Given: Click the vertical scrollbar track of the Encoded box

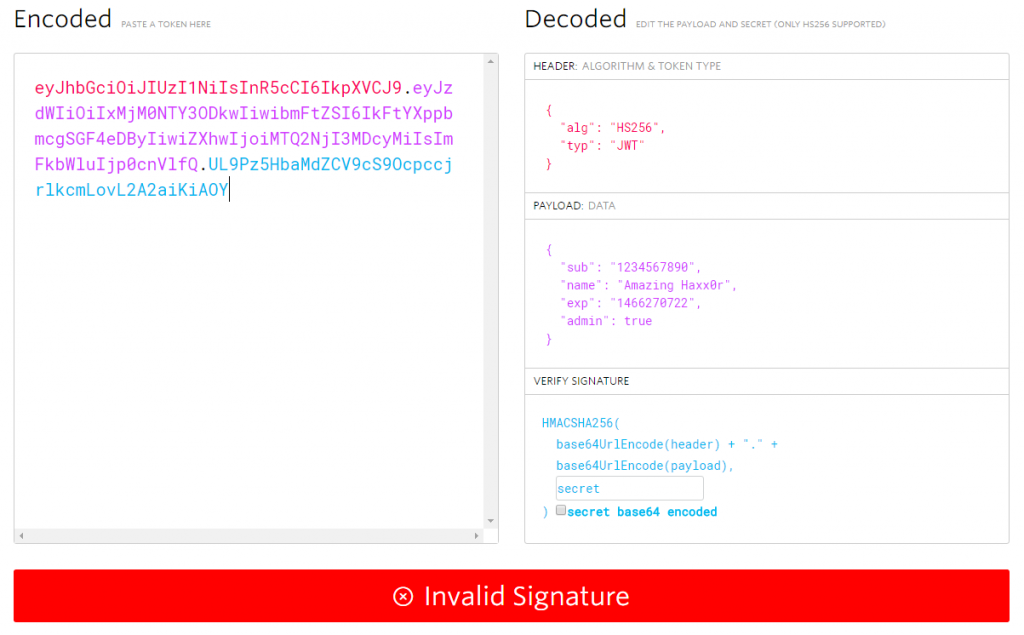Looking at the screenshot, I should click(490, 300).
